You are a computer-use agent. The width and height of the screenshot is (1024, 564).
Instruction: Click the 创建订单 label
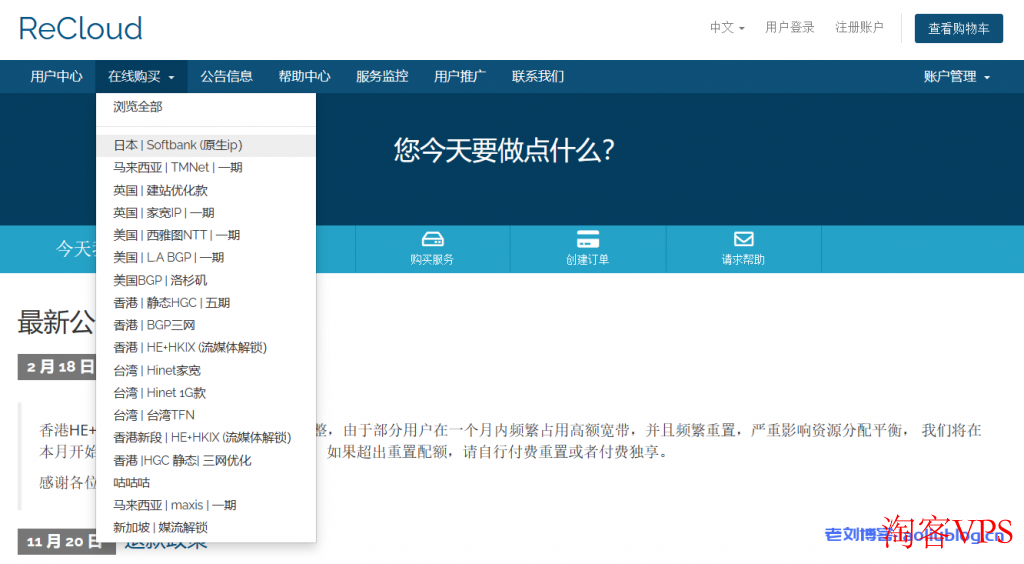pyautogui.click(x=588, y=260)
